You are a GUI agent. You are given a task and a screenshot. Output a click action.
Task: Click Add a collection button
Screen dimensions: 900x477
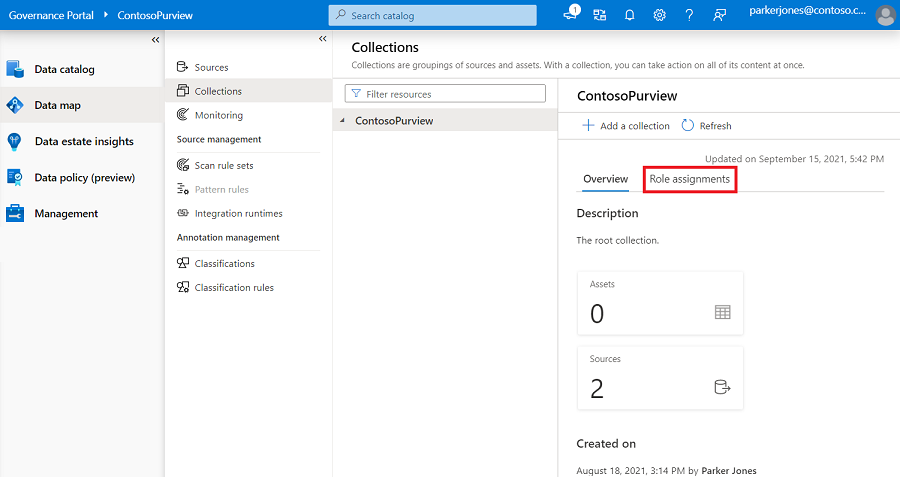pyautogui.click(x=626, y=126)
